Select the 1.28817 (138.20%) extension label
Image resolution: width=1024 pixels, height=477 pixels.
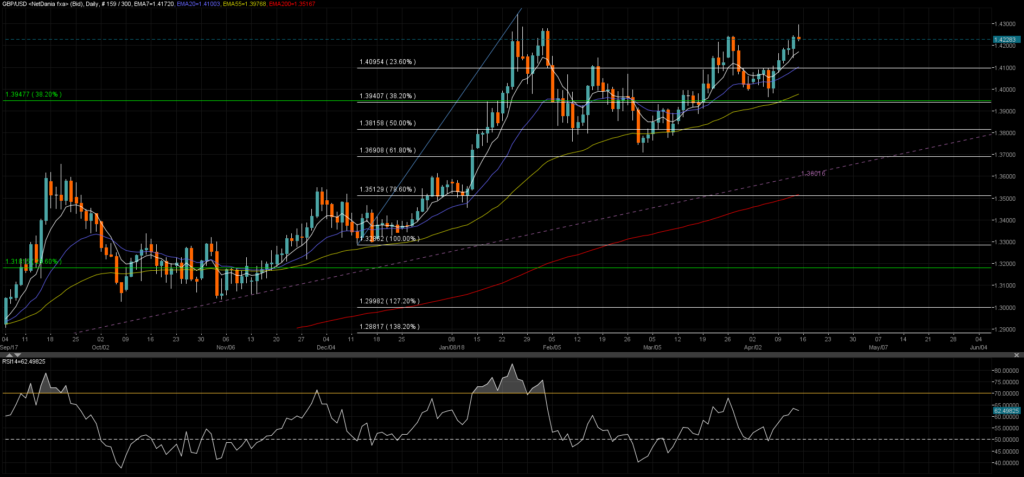(388, 326)
